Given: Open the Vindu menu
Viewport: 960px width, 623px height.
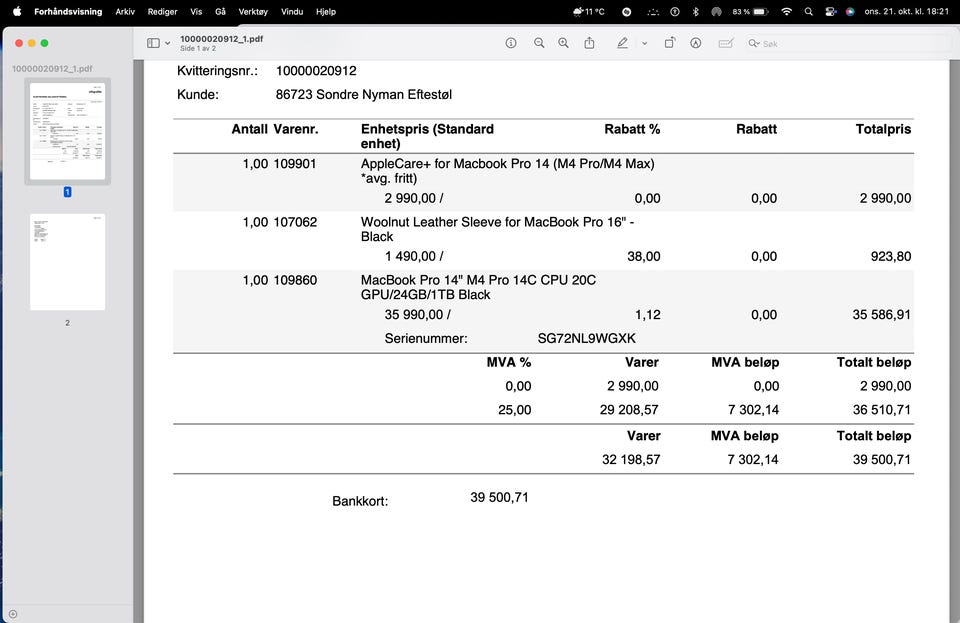Looking at the screenshot, I should [292, 12].
